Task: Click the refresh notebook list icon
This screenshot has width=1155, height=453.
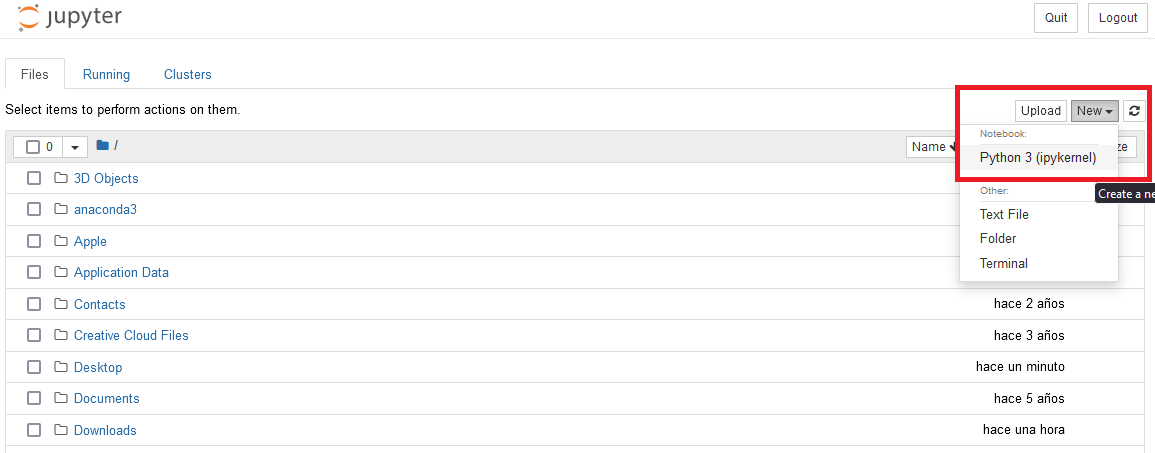Action: [1134, 111]
